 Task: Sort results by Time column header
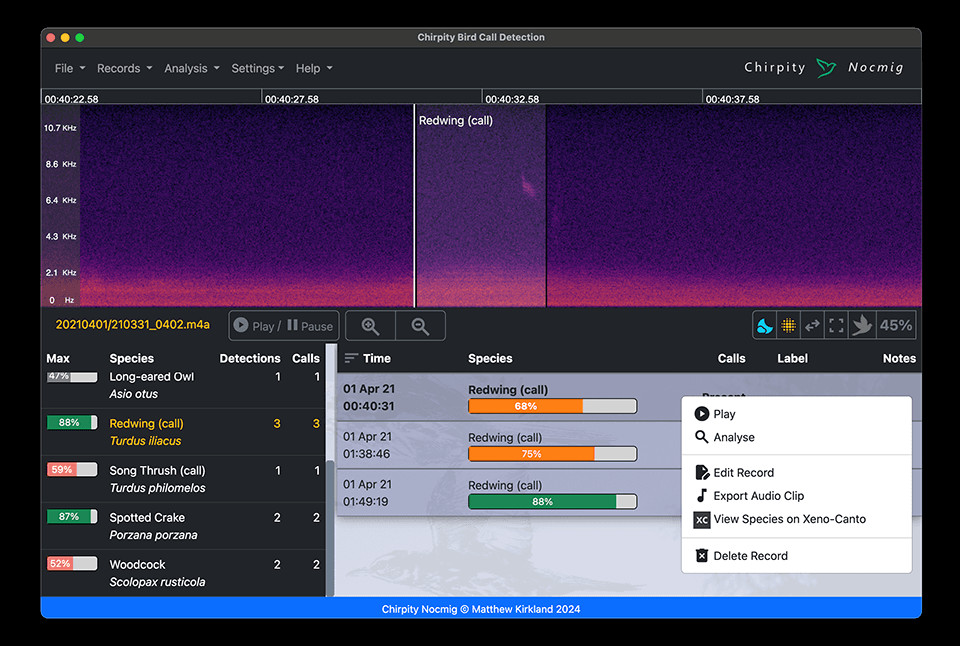click(377, 359)
